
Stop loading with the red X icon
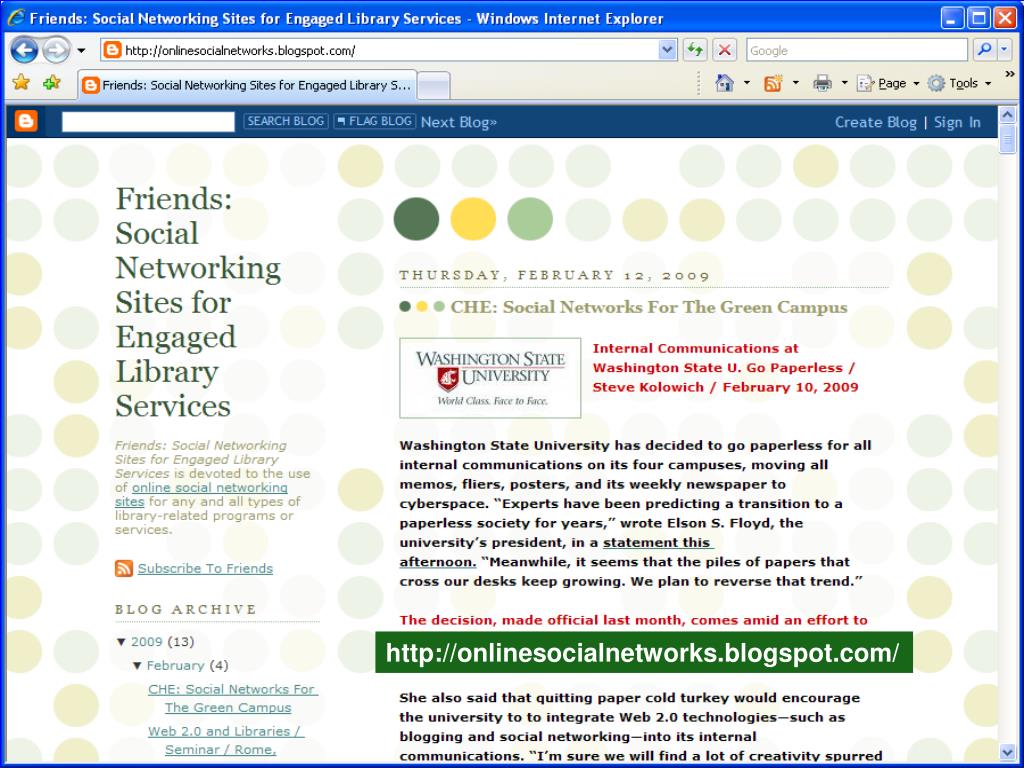click(x=724, y=50)
